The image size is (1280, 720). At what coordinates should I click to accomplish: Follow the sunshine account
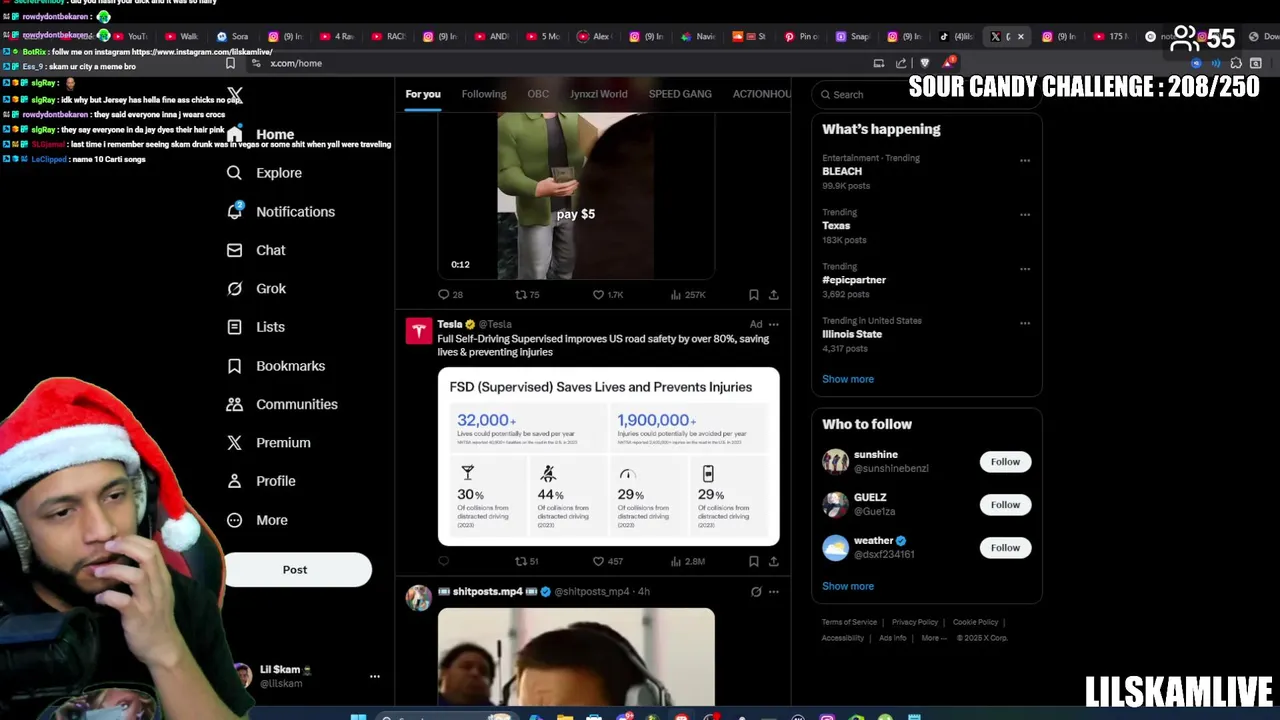click(1005, 462)
